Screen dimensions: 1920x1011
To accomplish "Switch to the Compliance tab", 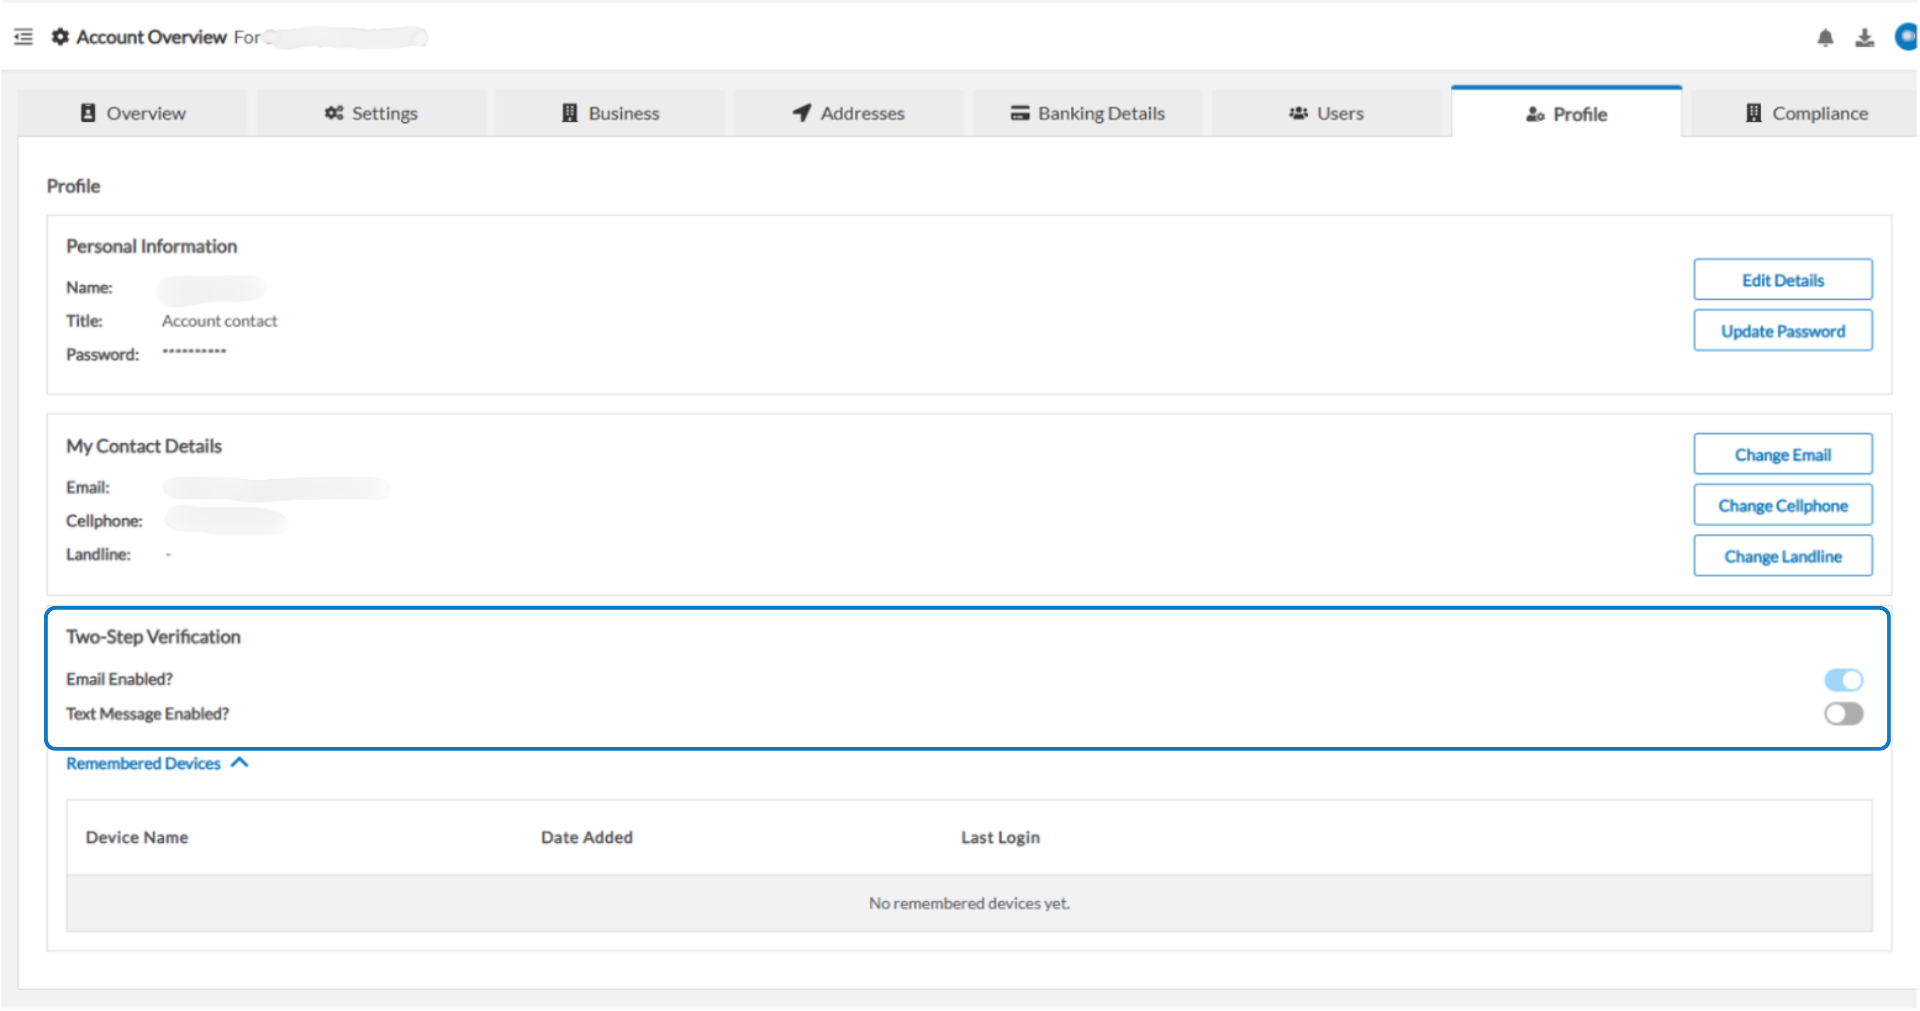I will [1805, 113].
